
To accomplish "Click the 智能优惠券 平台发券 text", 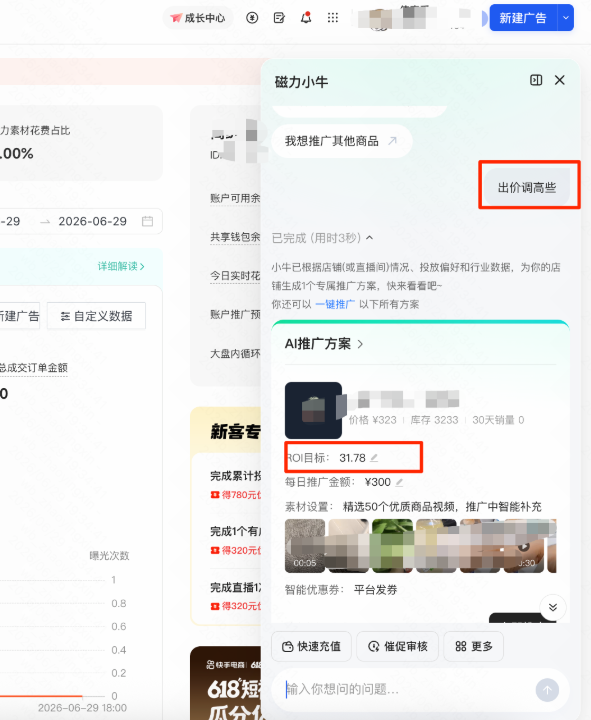I will pos(341,590).
